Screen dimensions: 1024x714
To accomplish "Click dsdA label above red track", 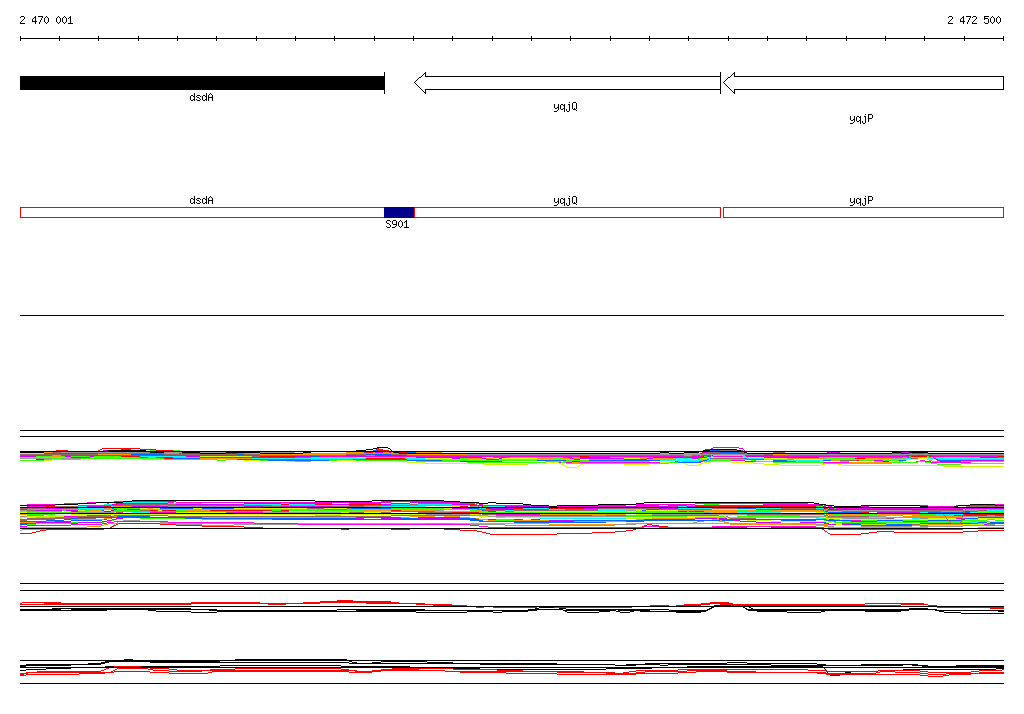I will (x=201, y=200).
